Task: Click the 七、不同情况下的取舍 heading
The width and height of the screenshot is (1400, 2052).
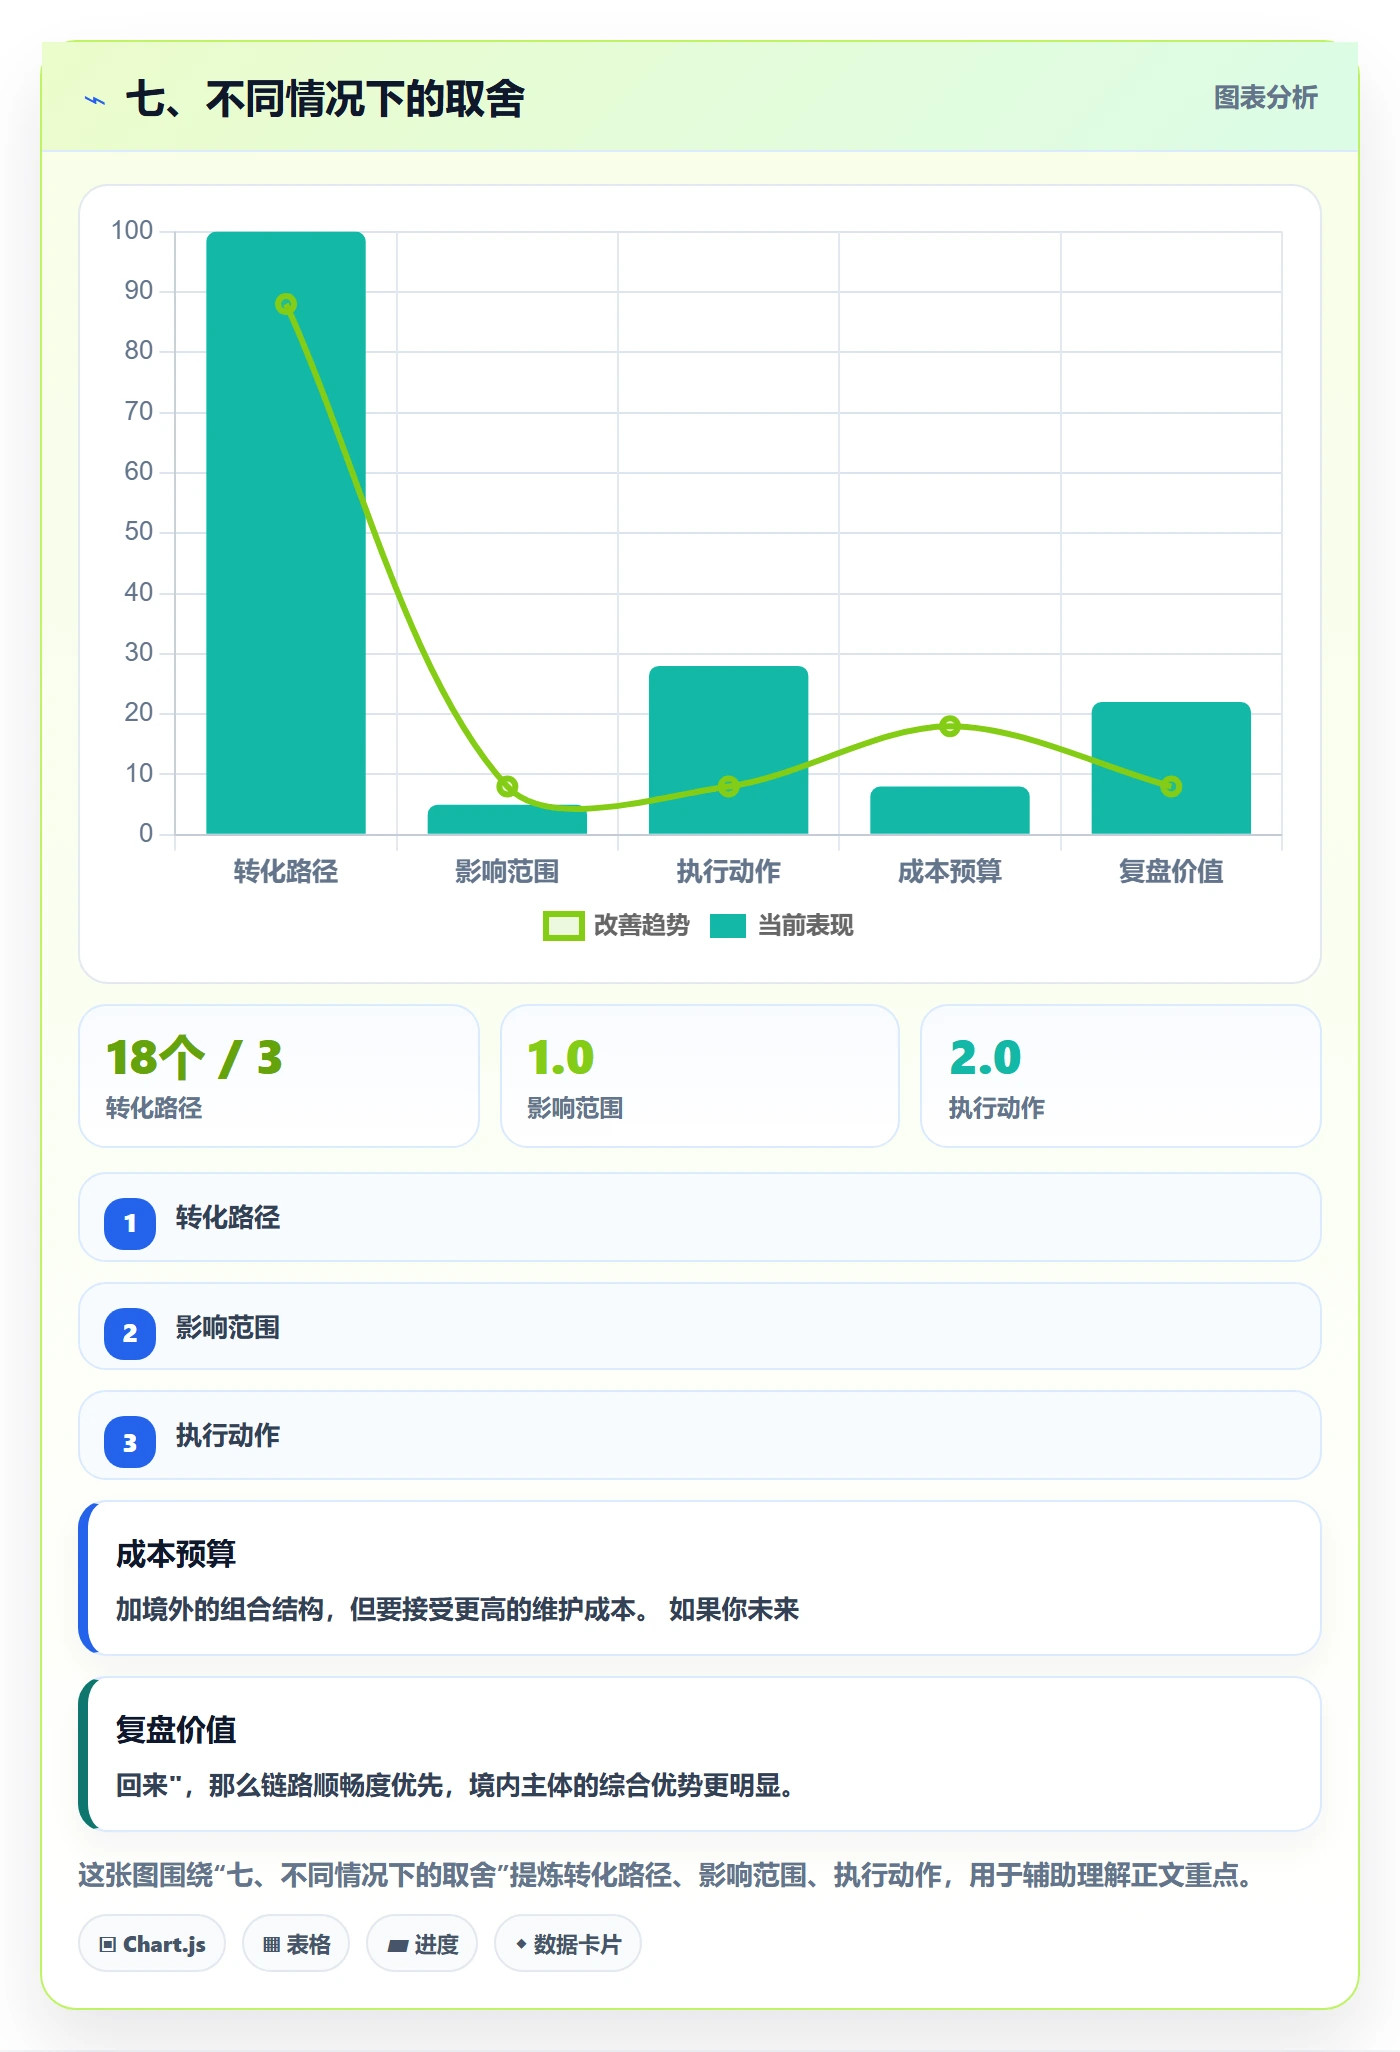Action: [x=325, y=99]
